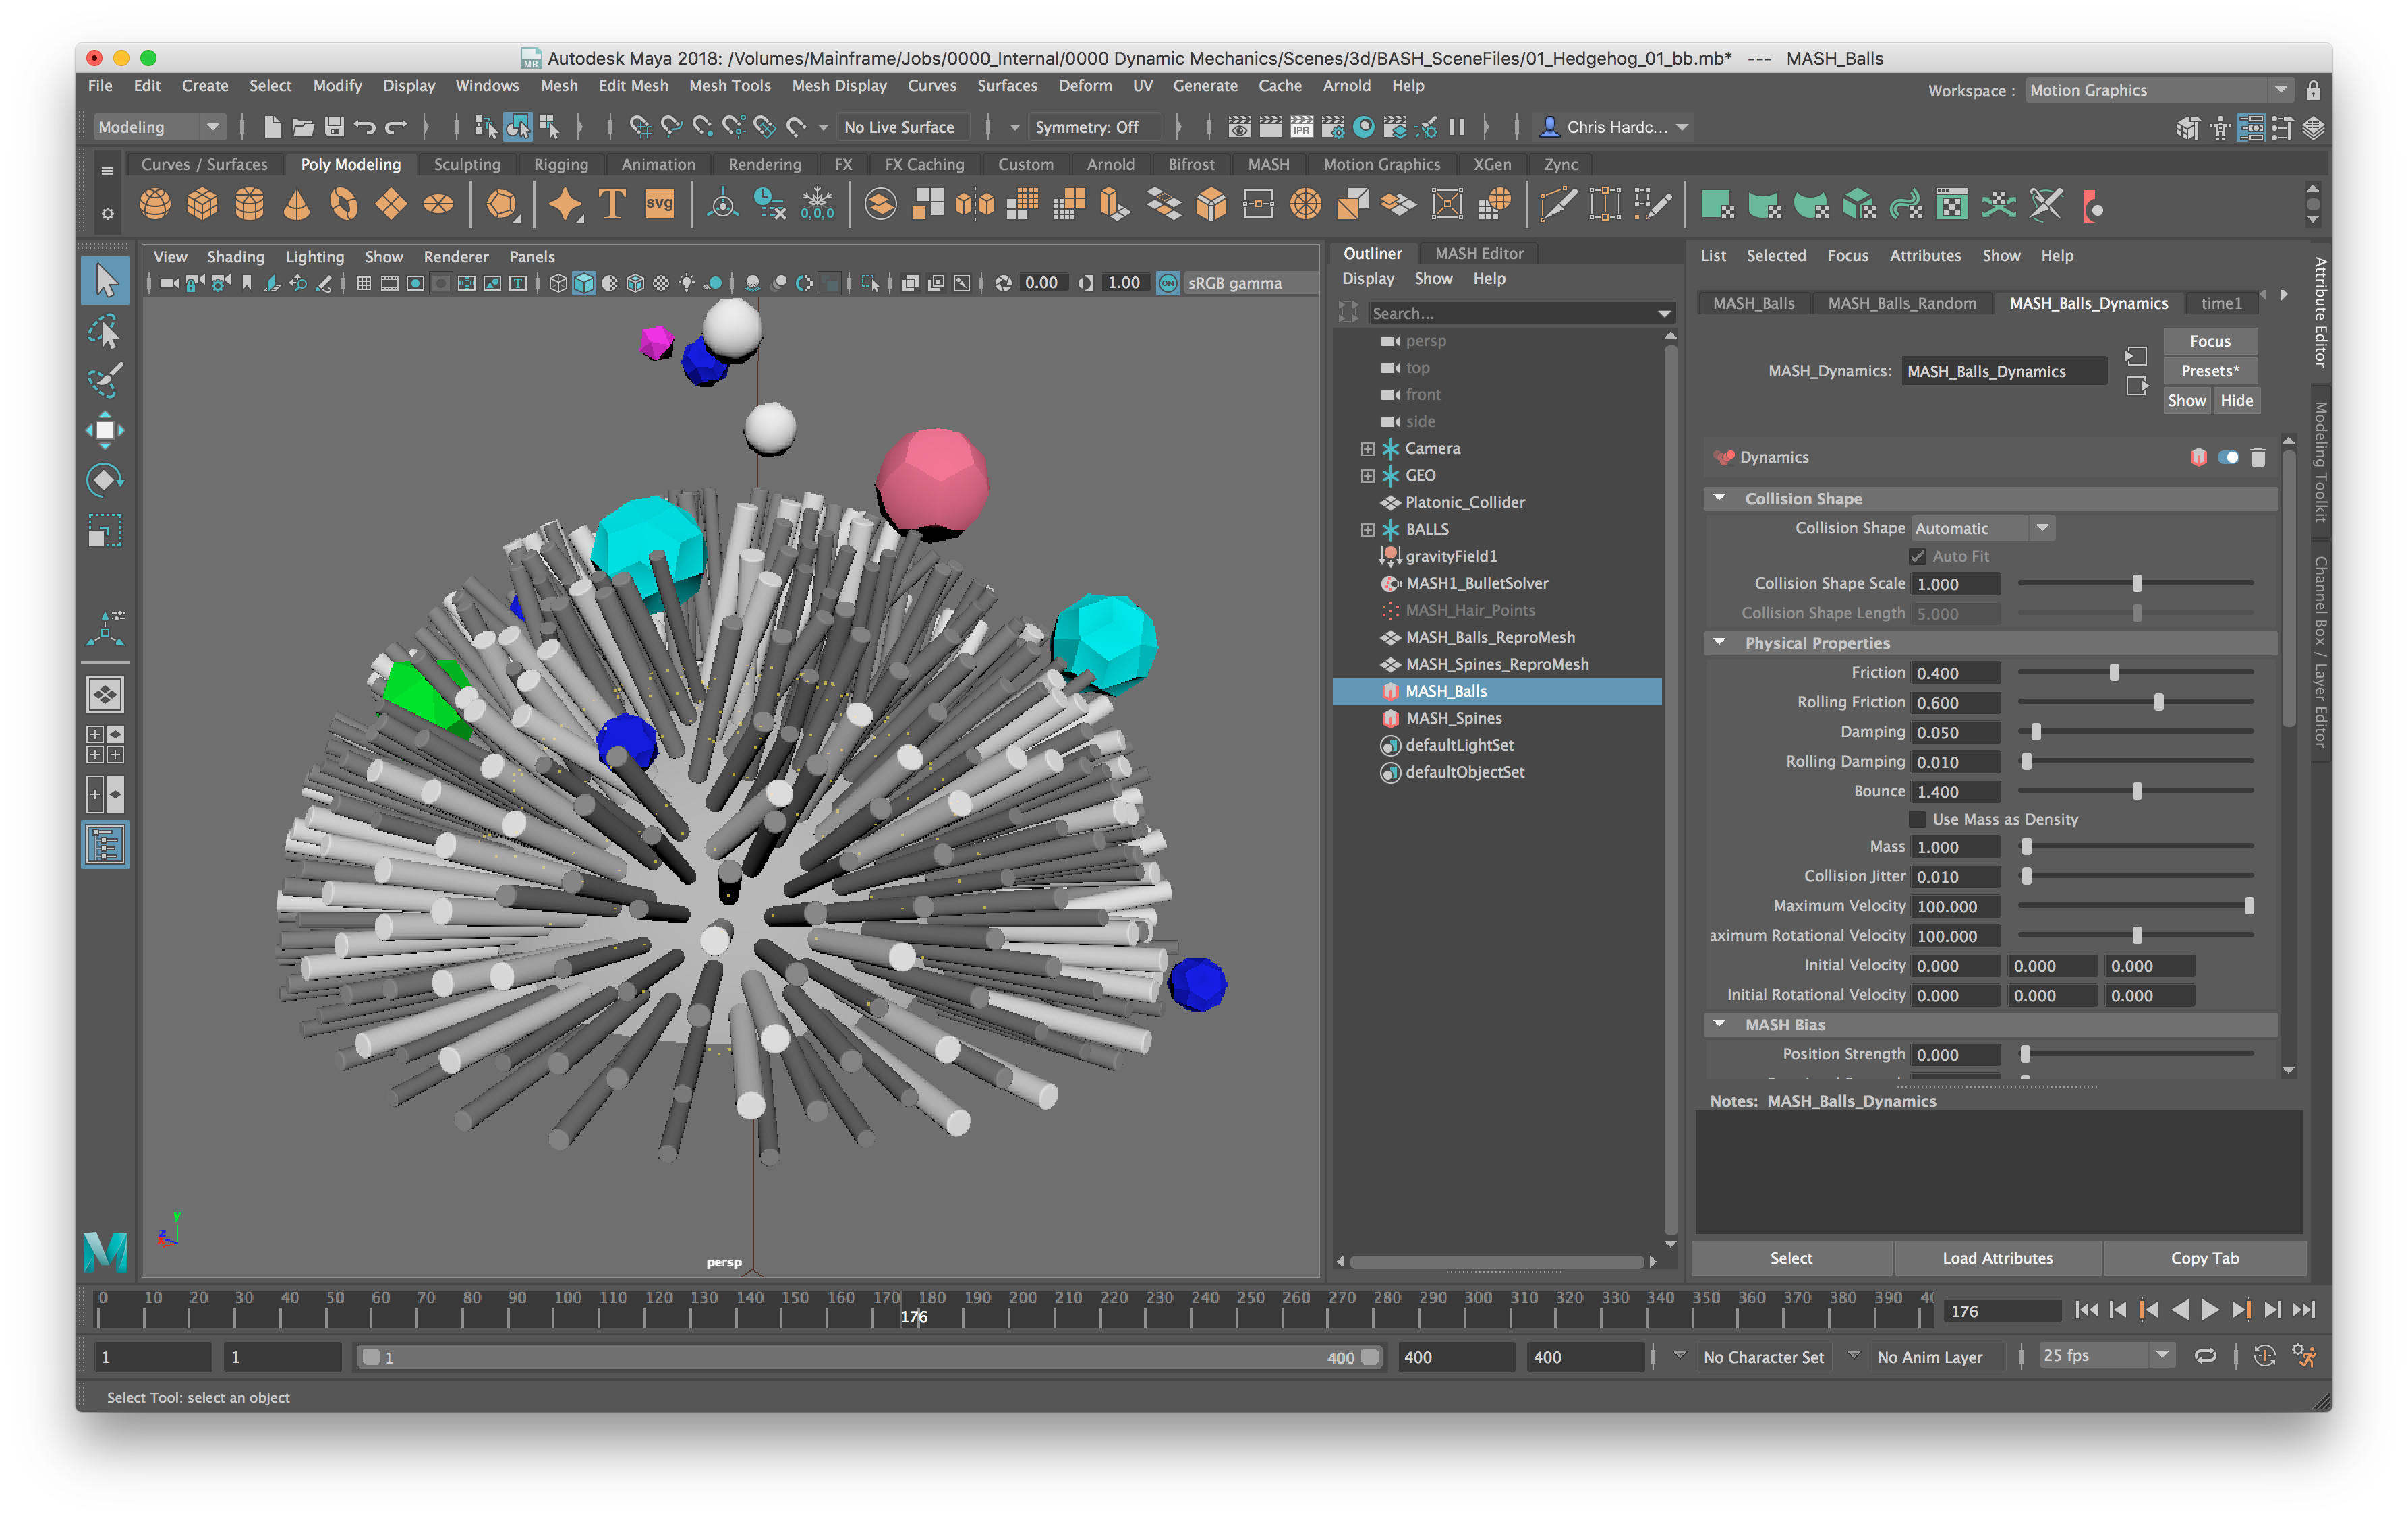
Task: Click the current frame field showing 176
Action: tap(2002, 1310)
